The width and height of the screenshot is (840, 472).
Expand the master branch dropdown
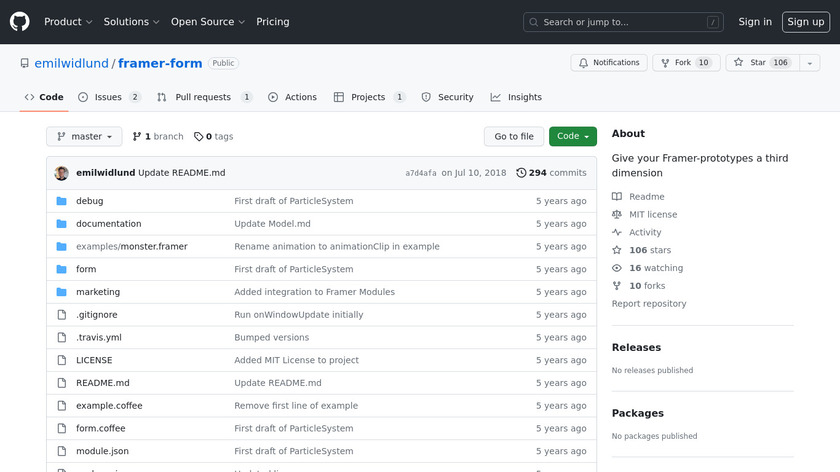(x=84, y=137)
